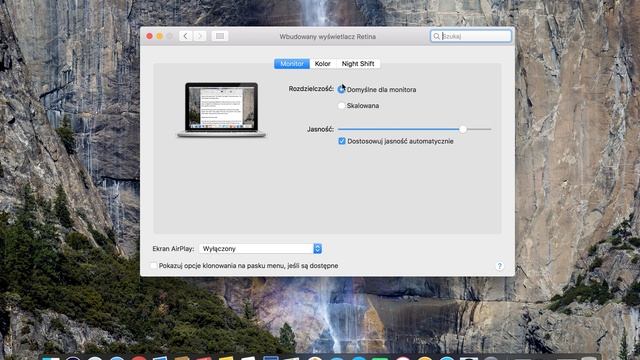Click the magnifying glass in the search field
This screenshot has width=640, height=360.
436,36
